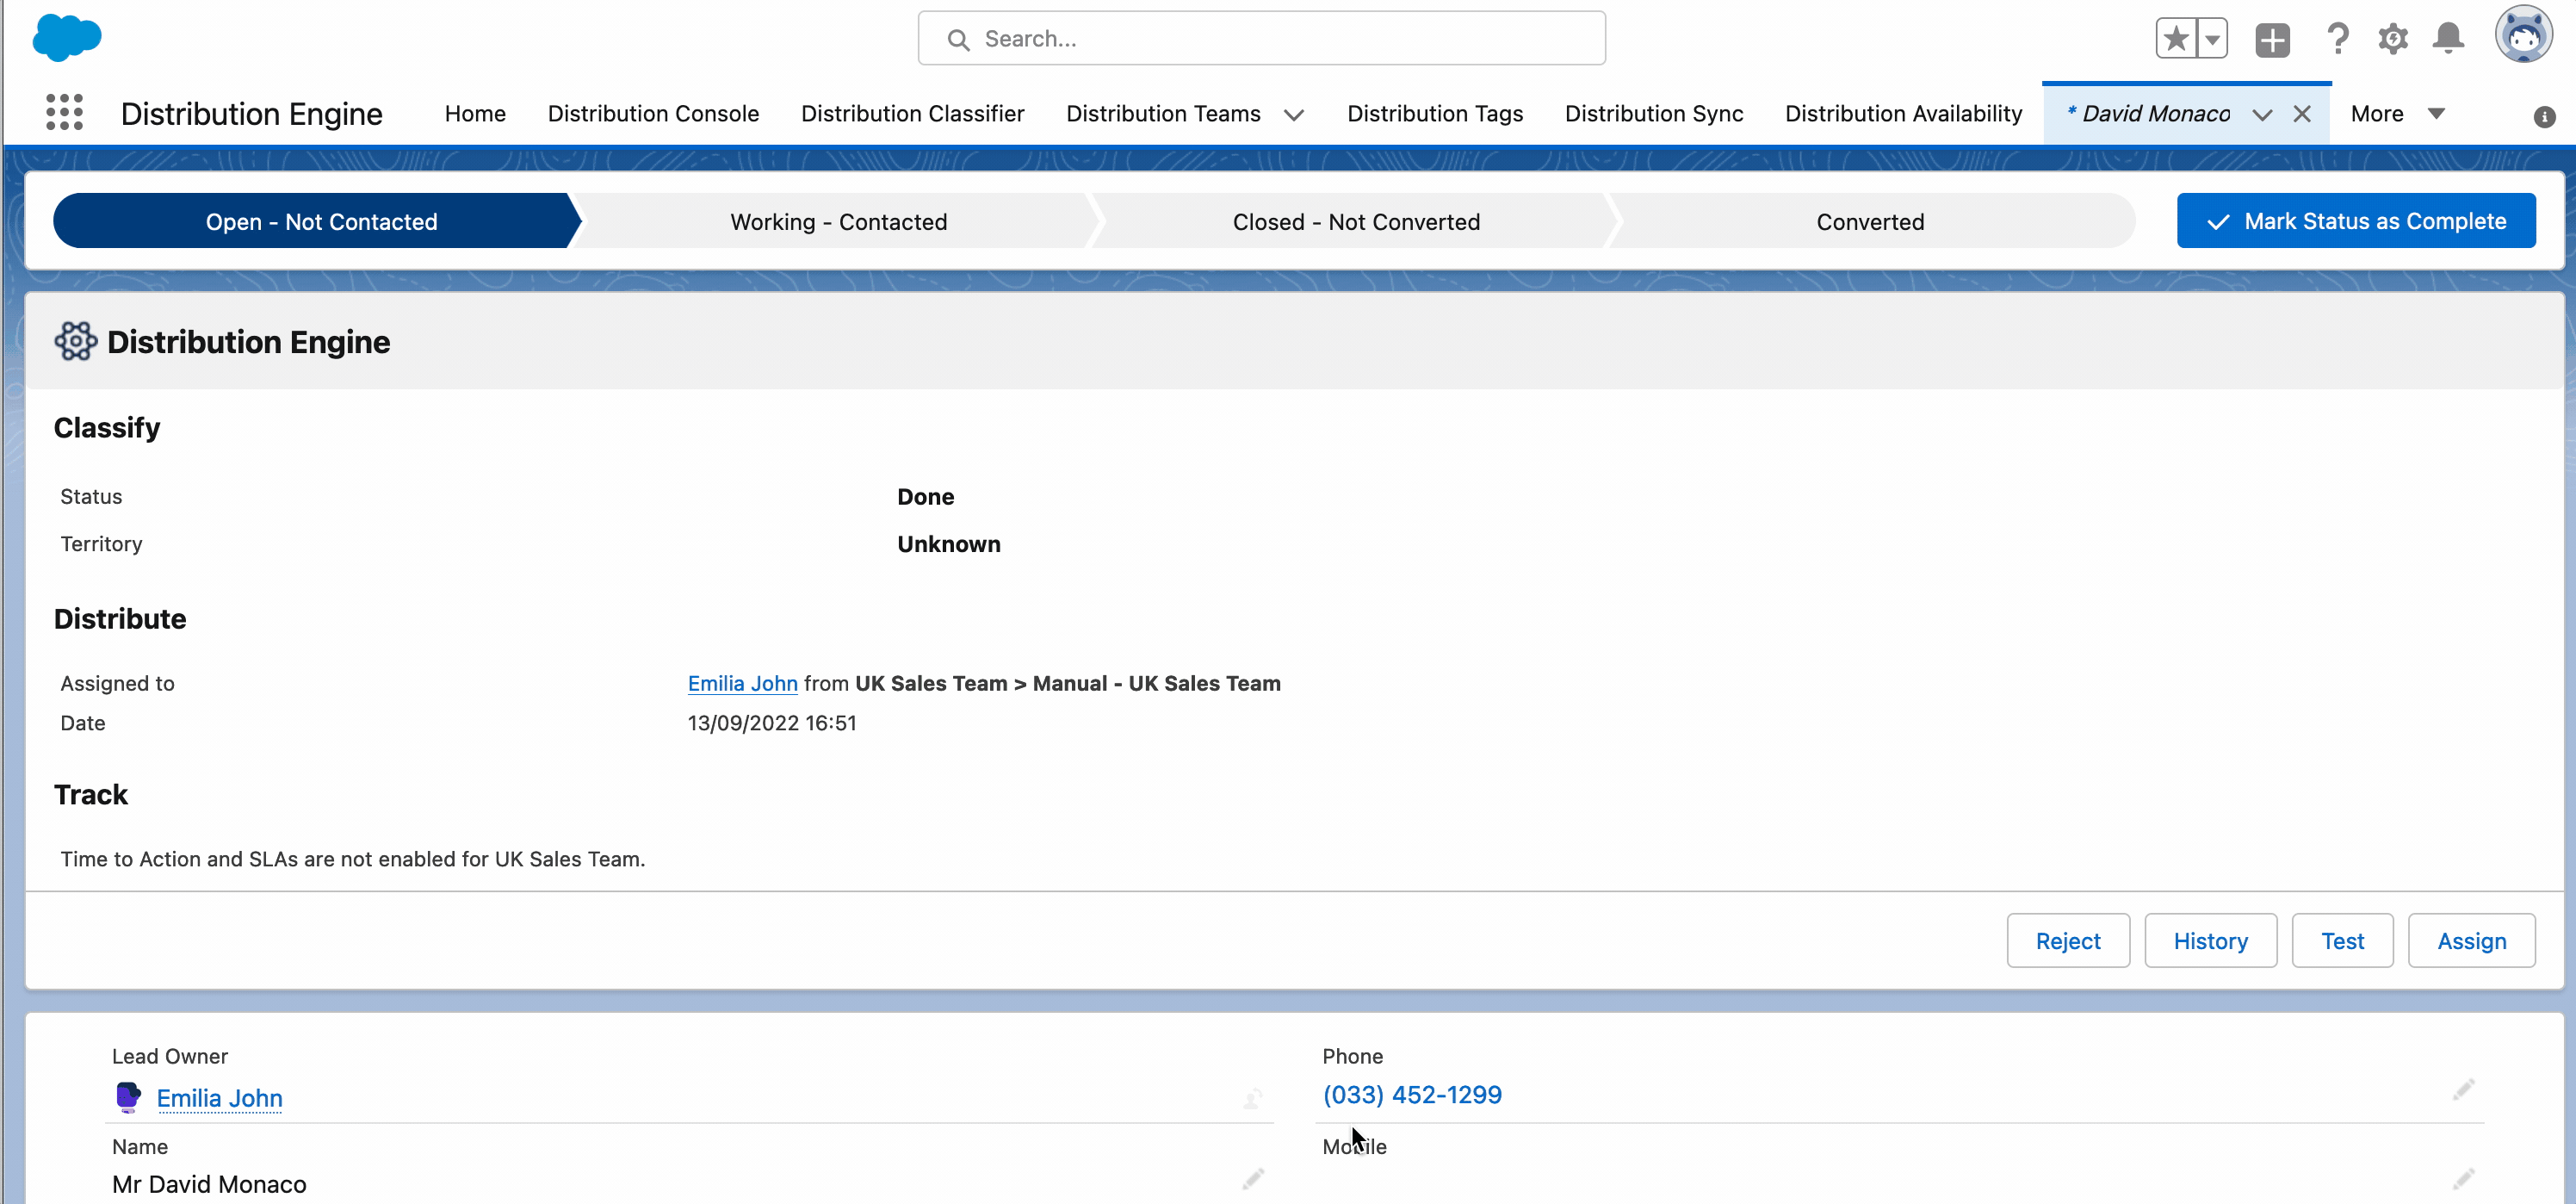2576x1204 pixels.
Task: Open the Distribution Teams tab
Action: 1163,114
